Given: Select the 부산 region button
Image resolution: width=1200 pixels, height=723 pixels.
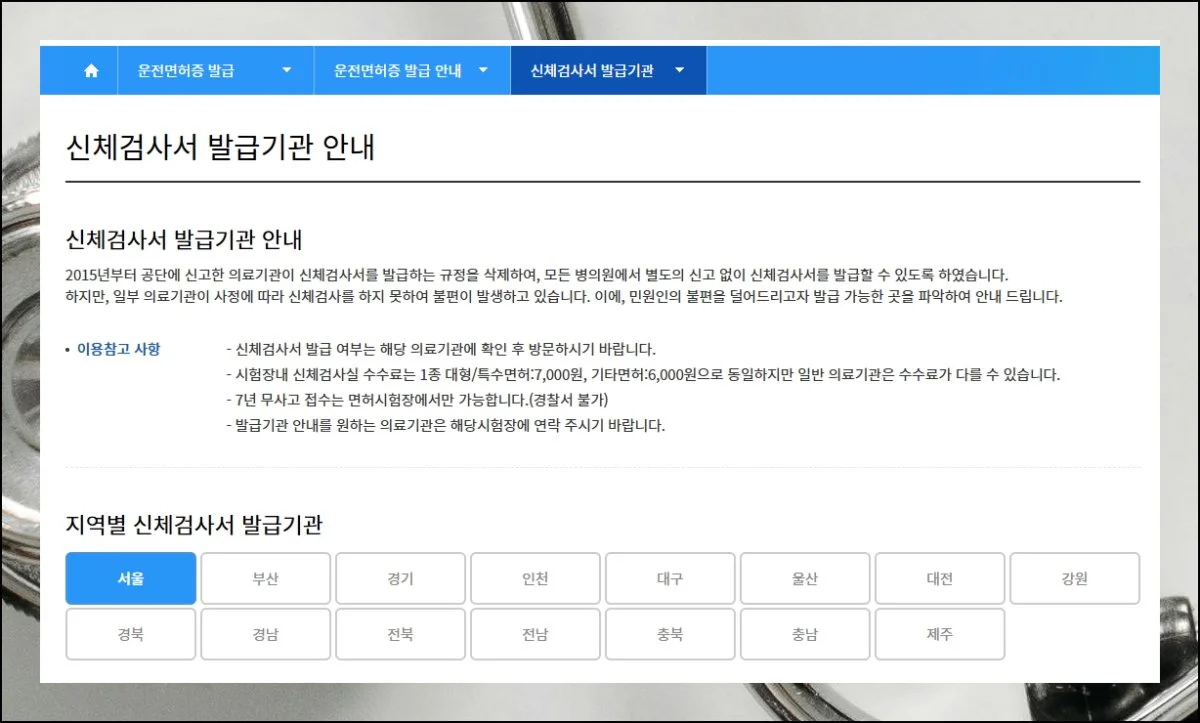Looking at the screenshot, I should 265,579.
